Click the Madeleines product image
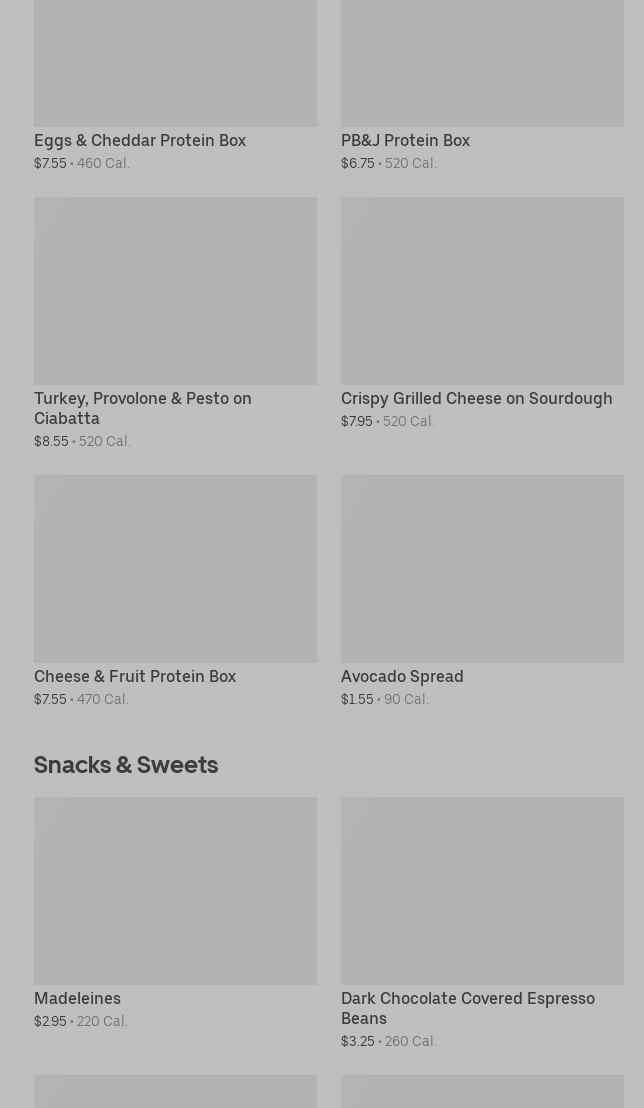The image size is (644, 1108). (x=175, y=890)
